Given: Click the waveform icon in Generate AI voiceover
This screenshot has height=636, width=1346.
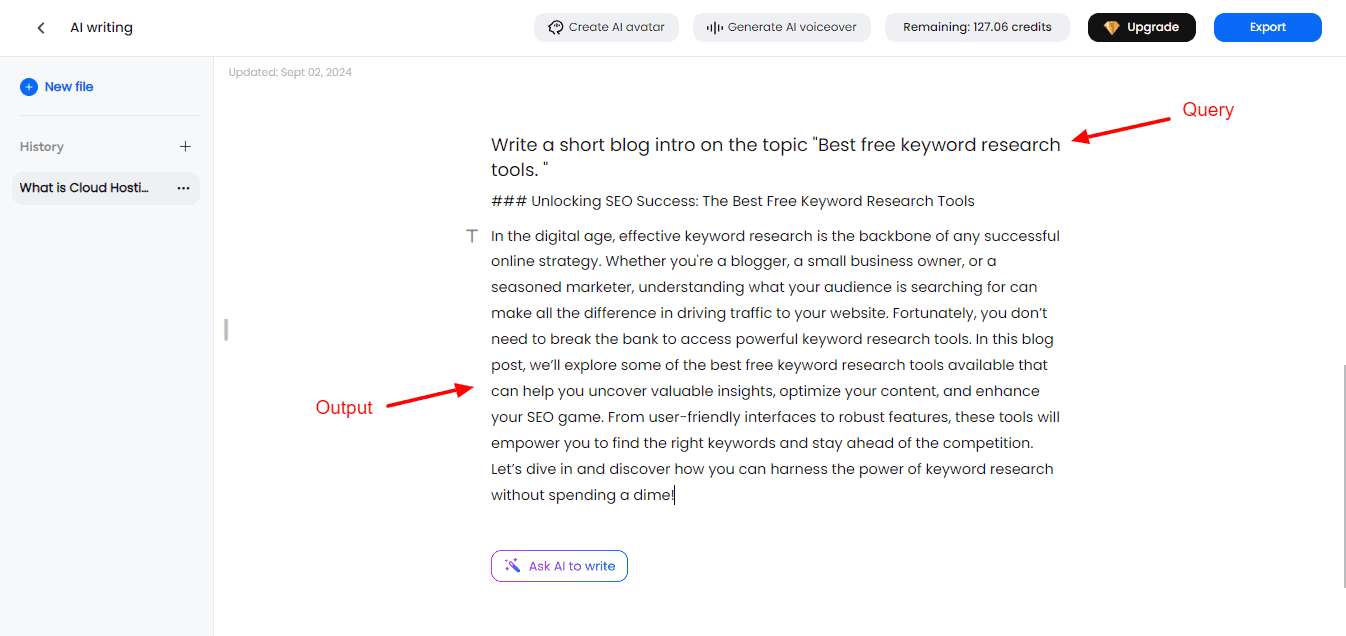Looking at the screenshot, I should pyautogui.click(x=715, y=27).
